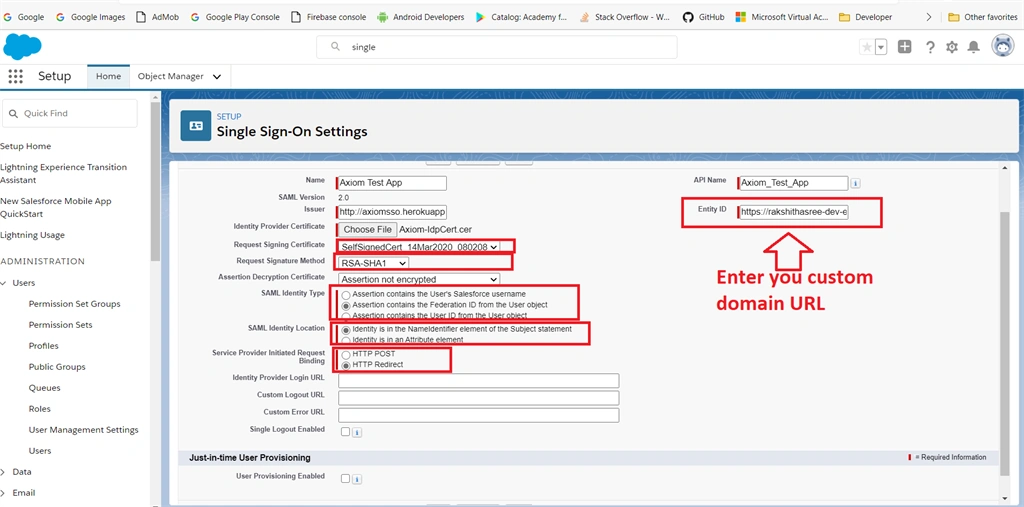Expand the Data section in sidebar

point(3,472)
